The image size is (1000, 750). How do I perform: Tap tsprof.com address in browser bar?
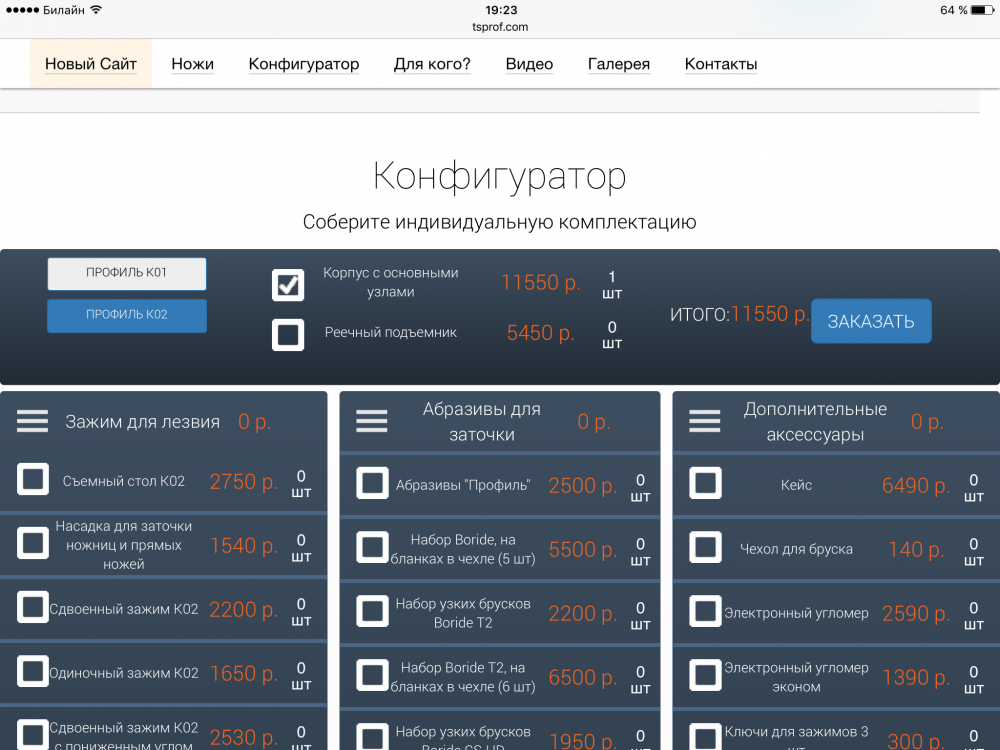[500, 27]
